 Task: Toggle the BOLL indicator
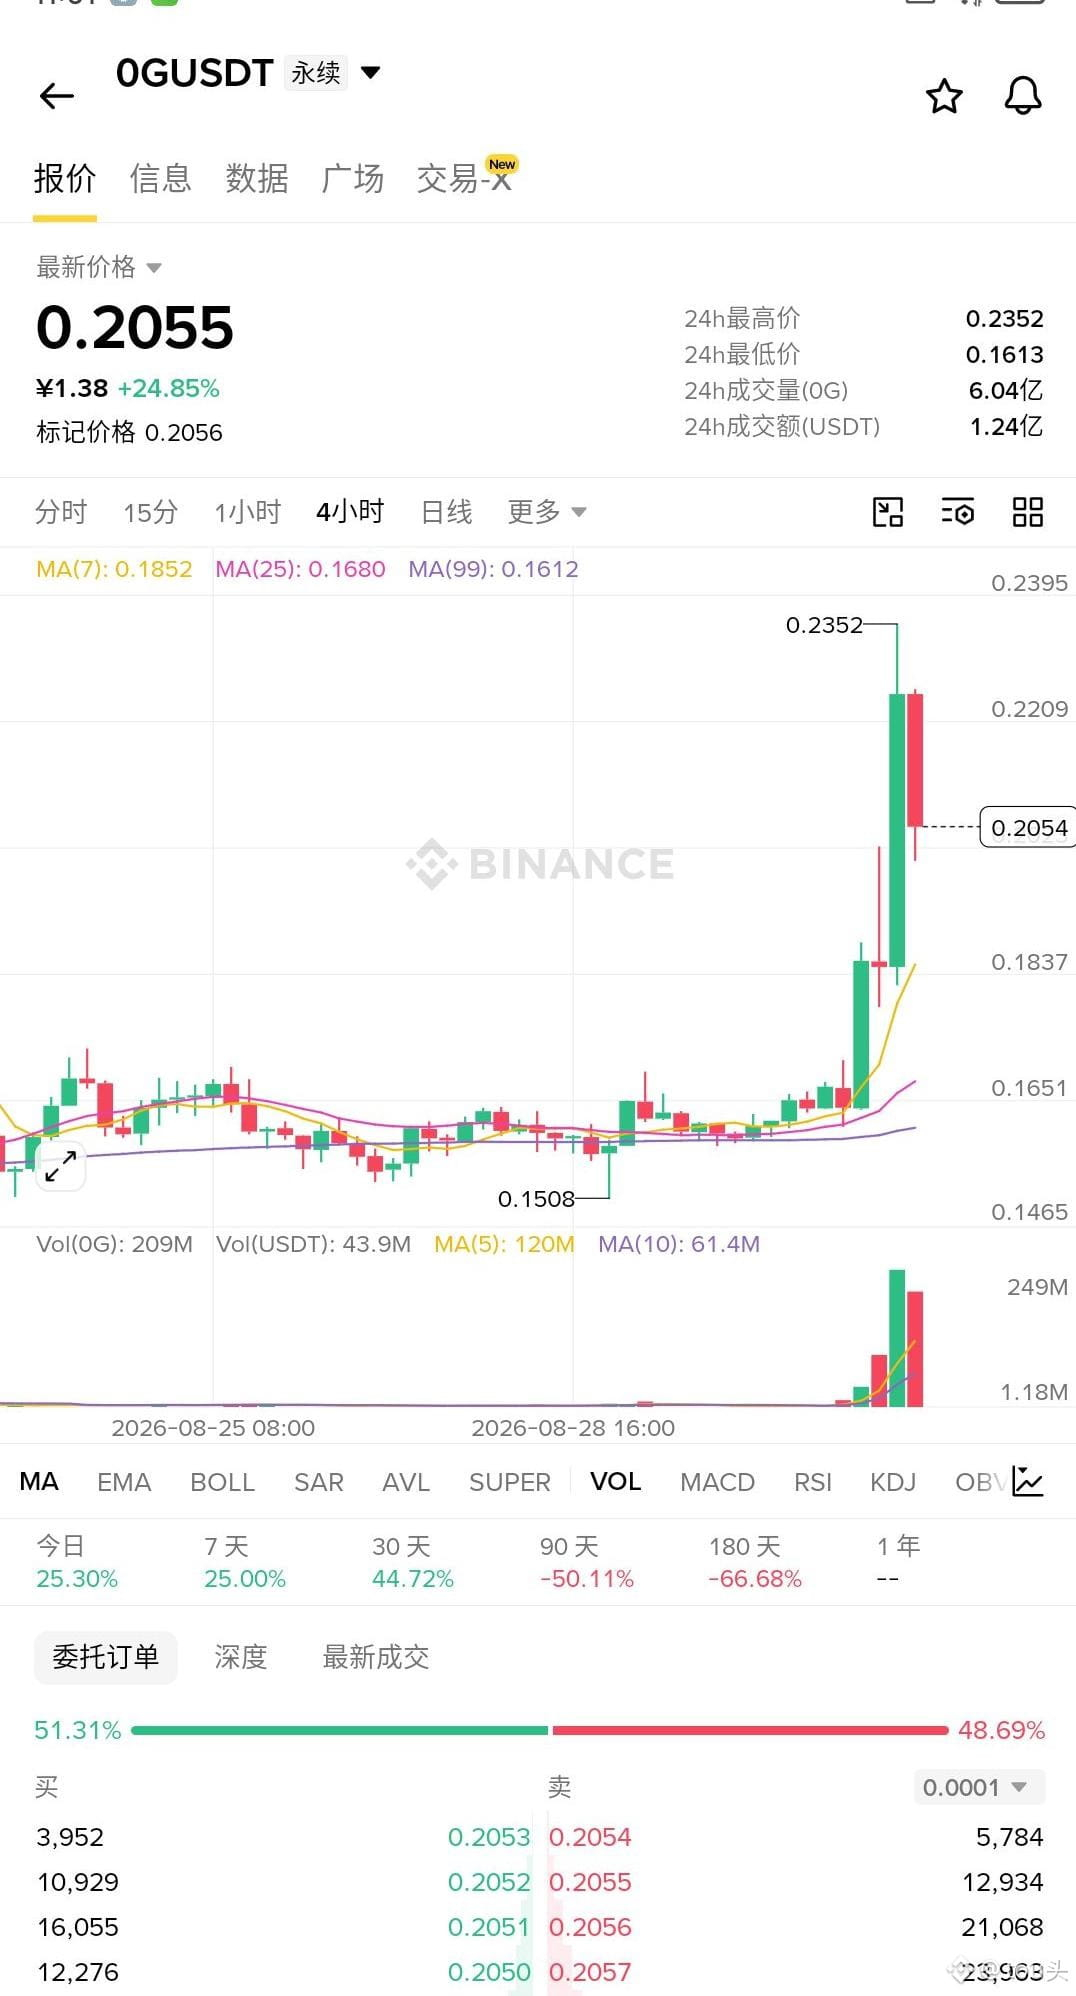[223, 1482]
